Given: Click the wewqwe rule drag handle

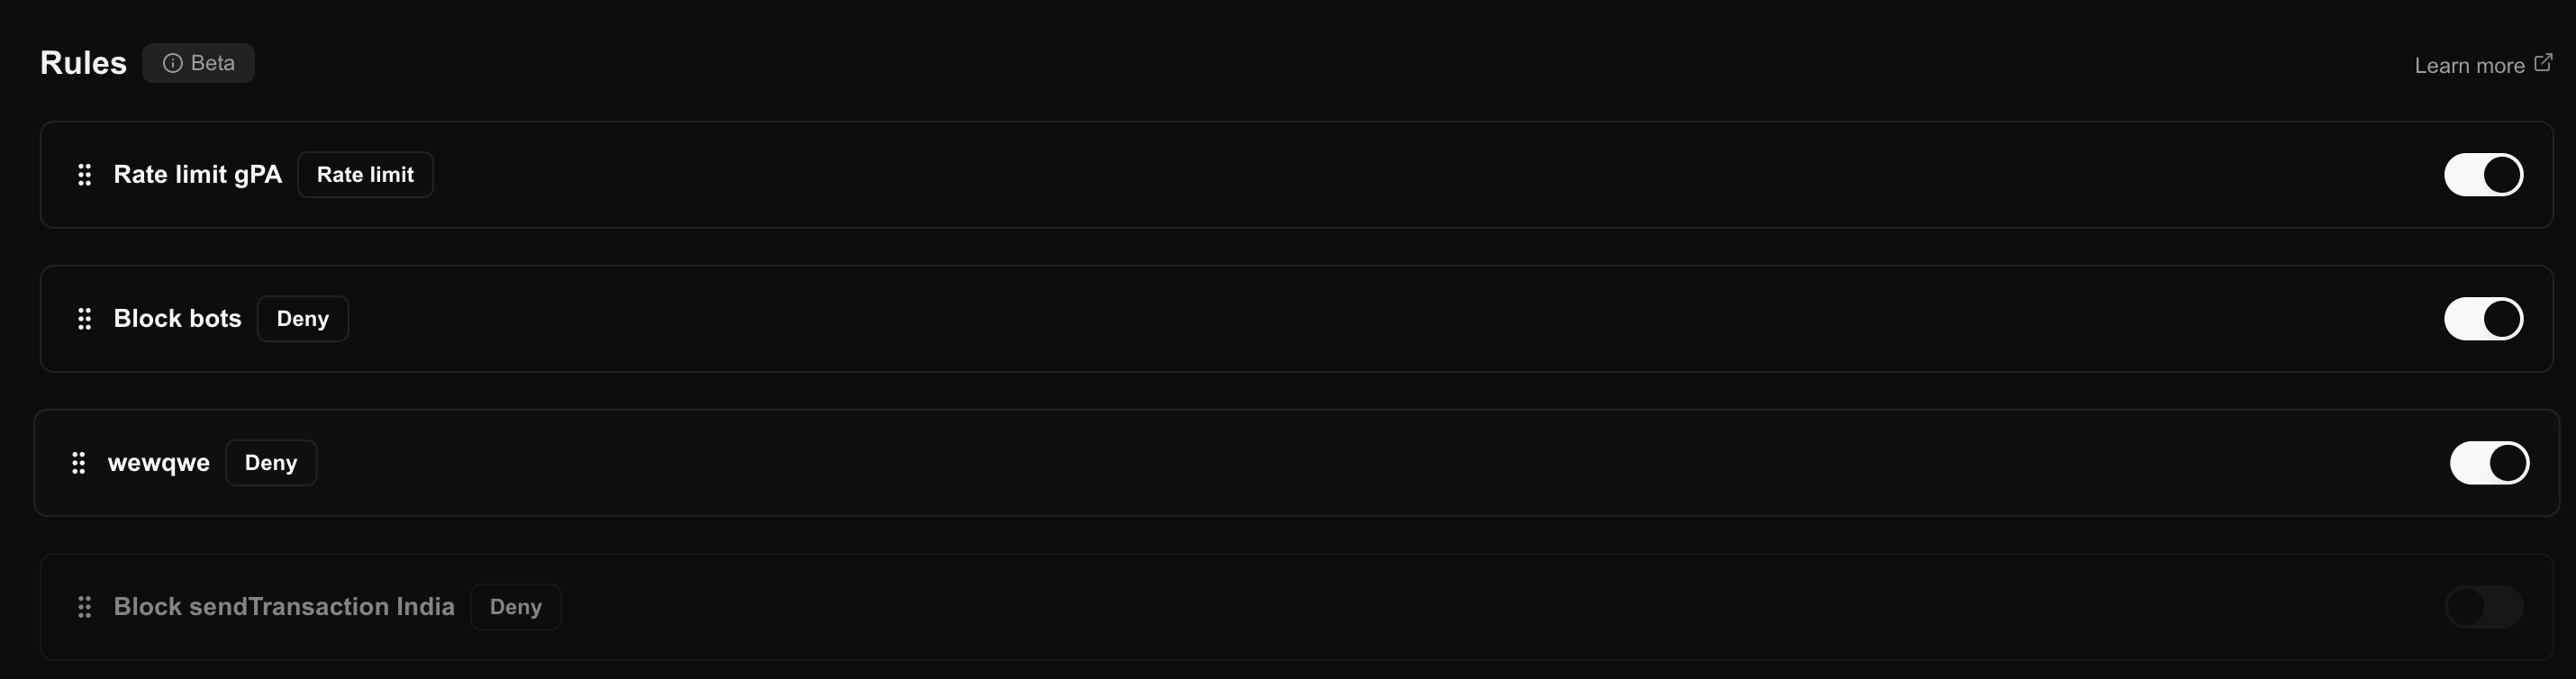Looking at the screenshot, I should 79,463.
